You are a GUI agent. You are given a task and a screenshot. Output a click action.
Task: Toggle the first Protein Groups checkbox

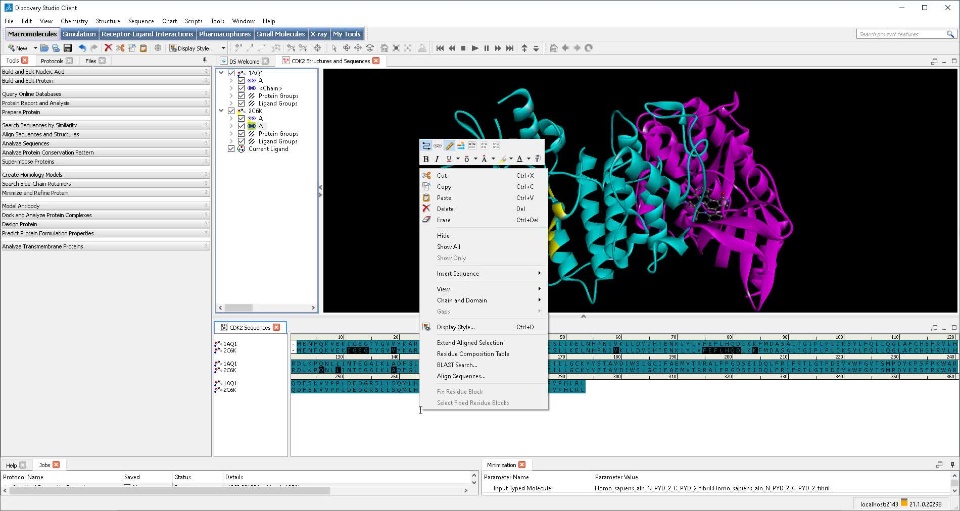tap(241, 95)
